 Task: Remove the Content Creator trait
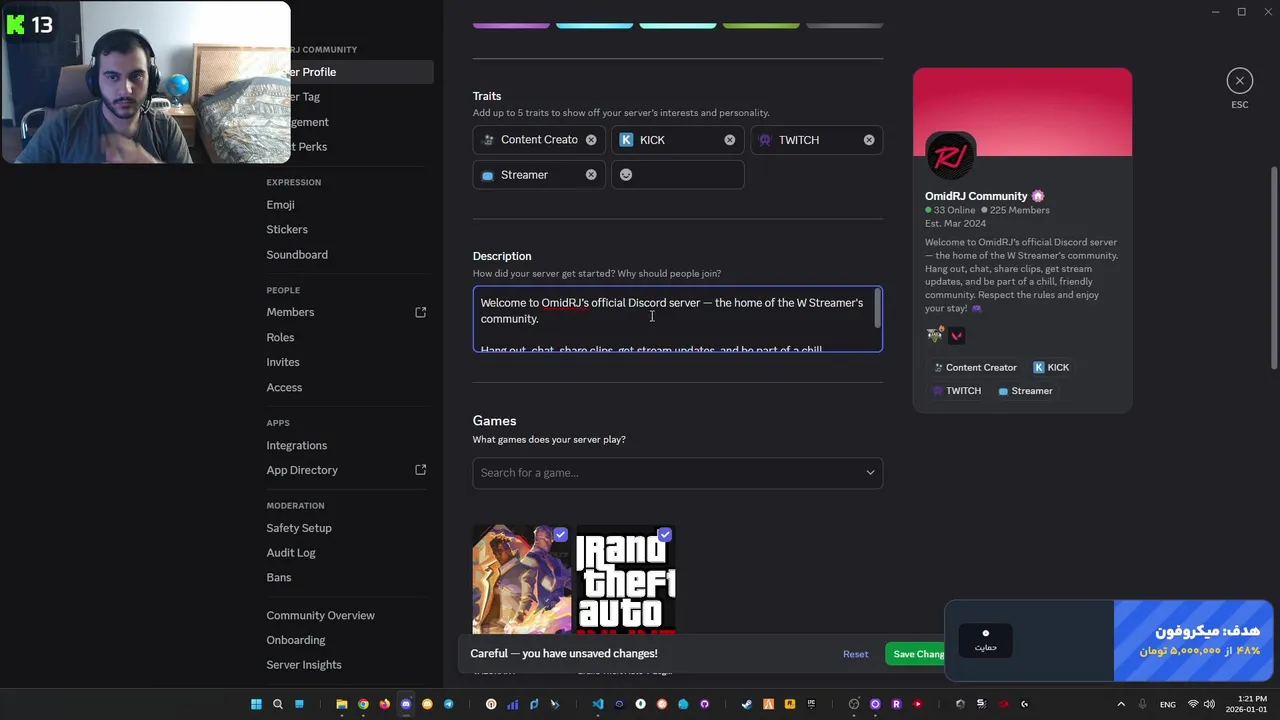tap(591, 140)
